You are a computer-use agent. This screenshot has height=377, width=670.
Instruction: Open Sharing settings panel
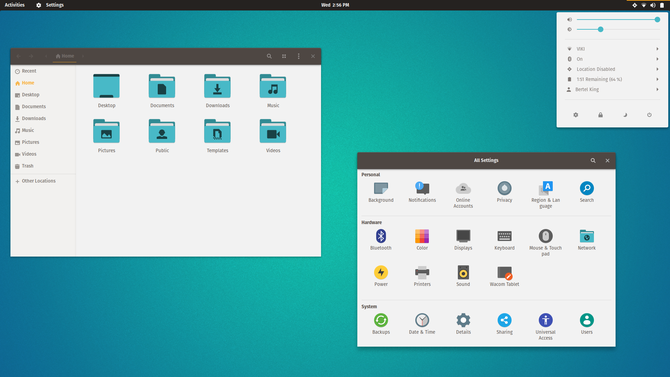504,324
